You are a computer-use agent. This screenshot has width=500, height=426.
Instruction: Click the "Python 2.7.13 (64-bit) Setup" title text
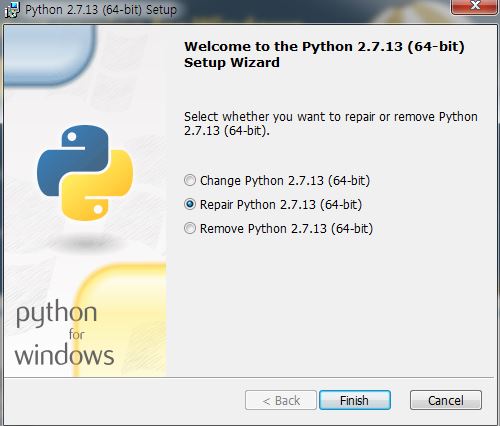101,10
